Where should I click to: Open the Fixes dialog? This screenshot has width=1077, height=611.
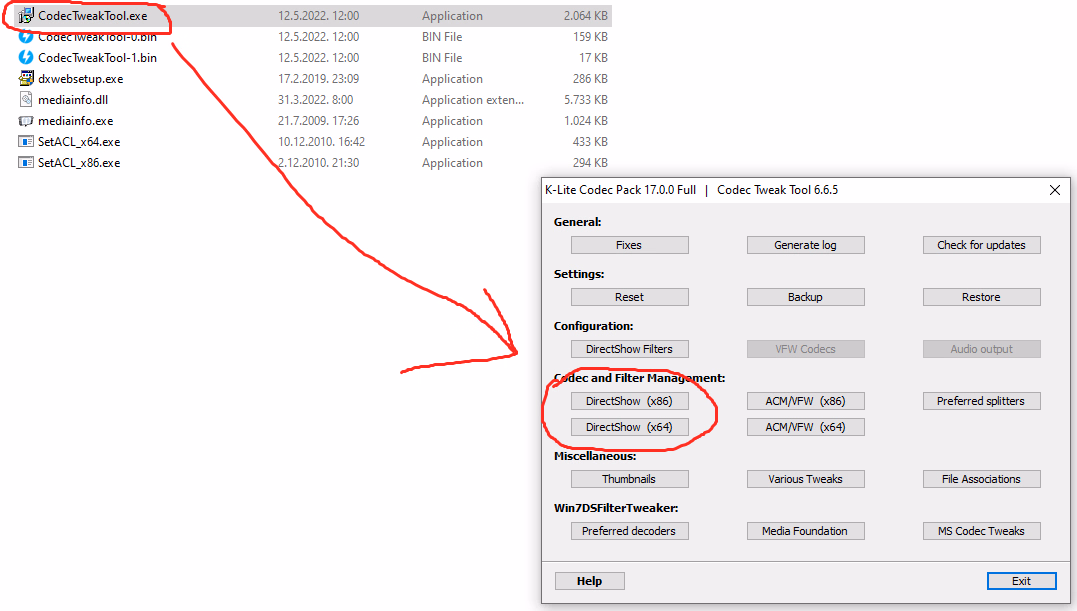[629, 245]
